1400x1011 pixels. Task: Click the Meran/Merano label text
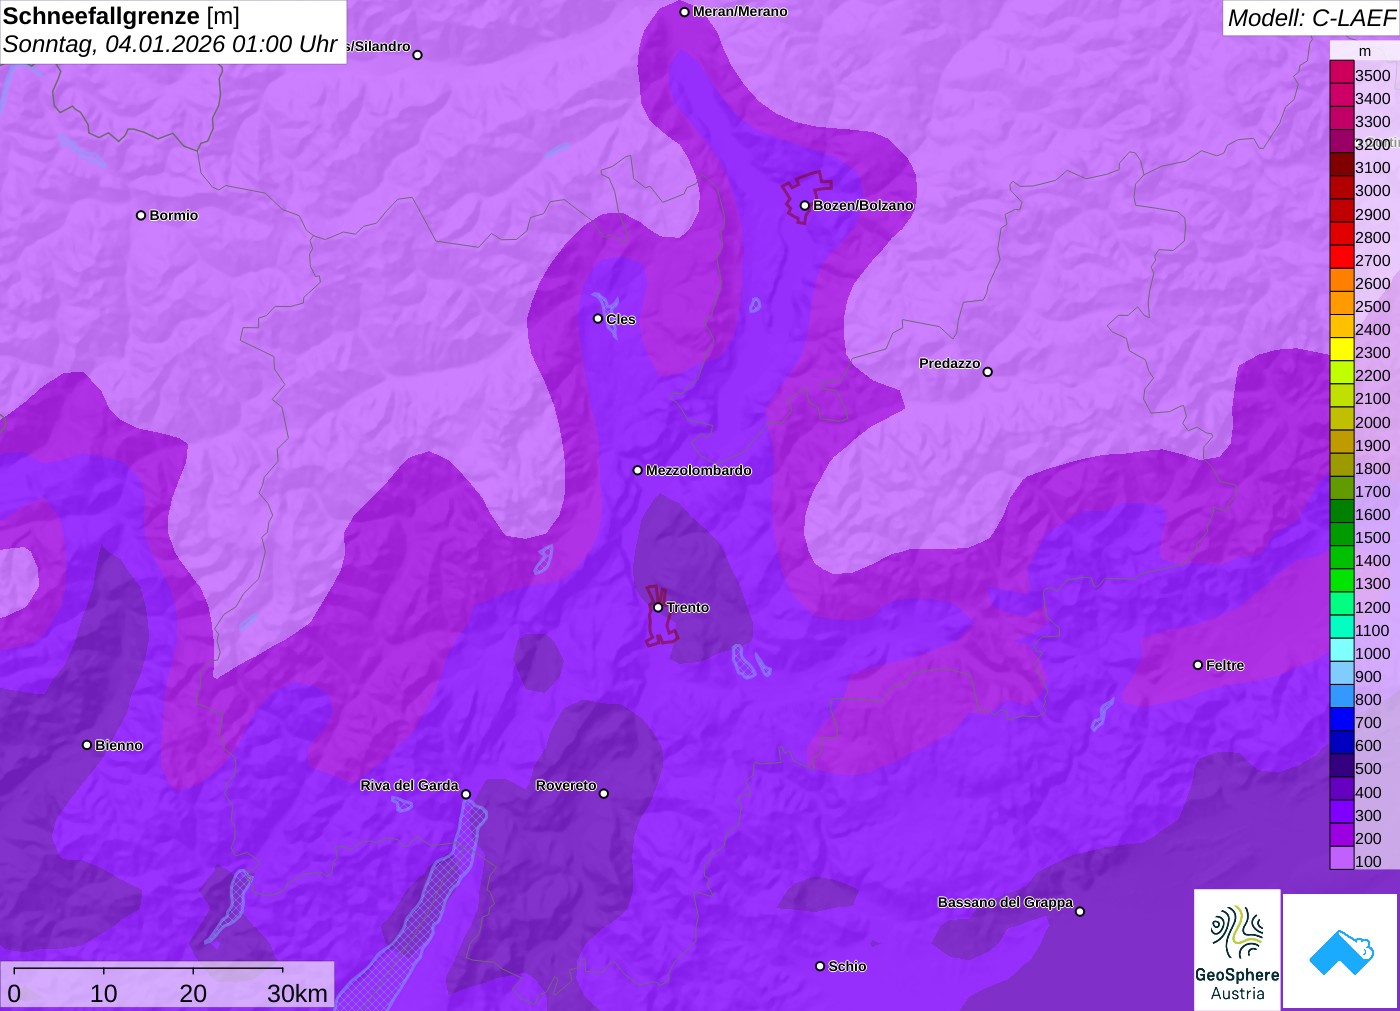tap(740, 11)
